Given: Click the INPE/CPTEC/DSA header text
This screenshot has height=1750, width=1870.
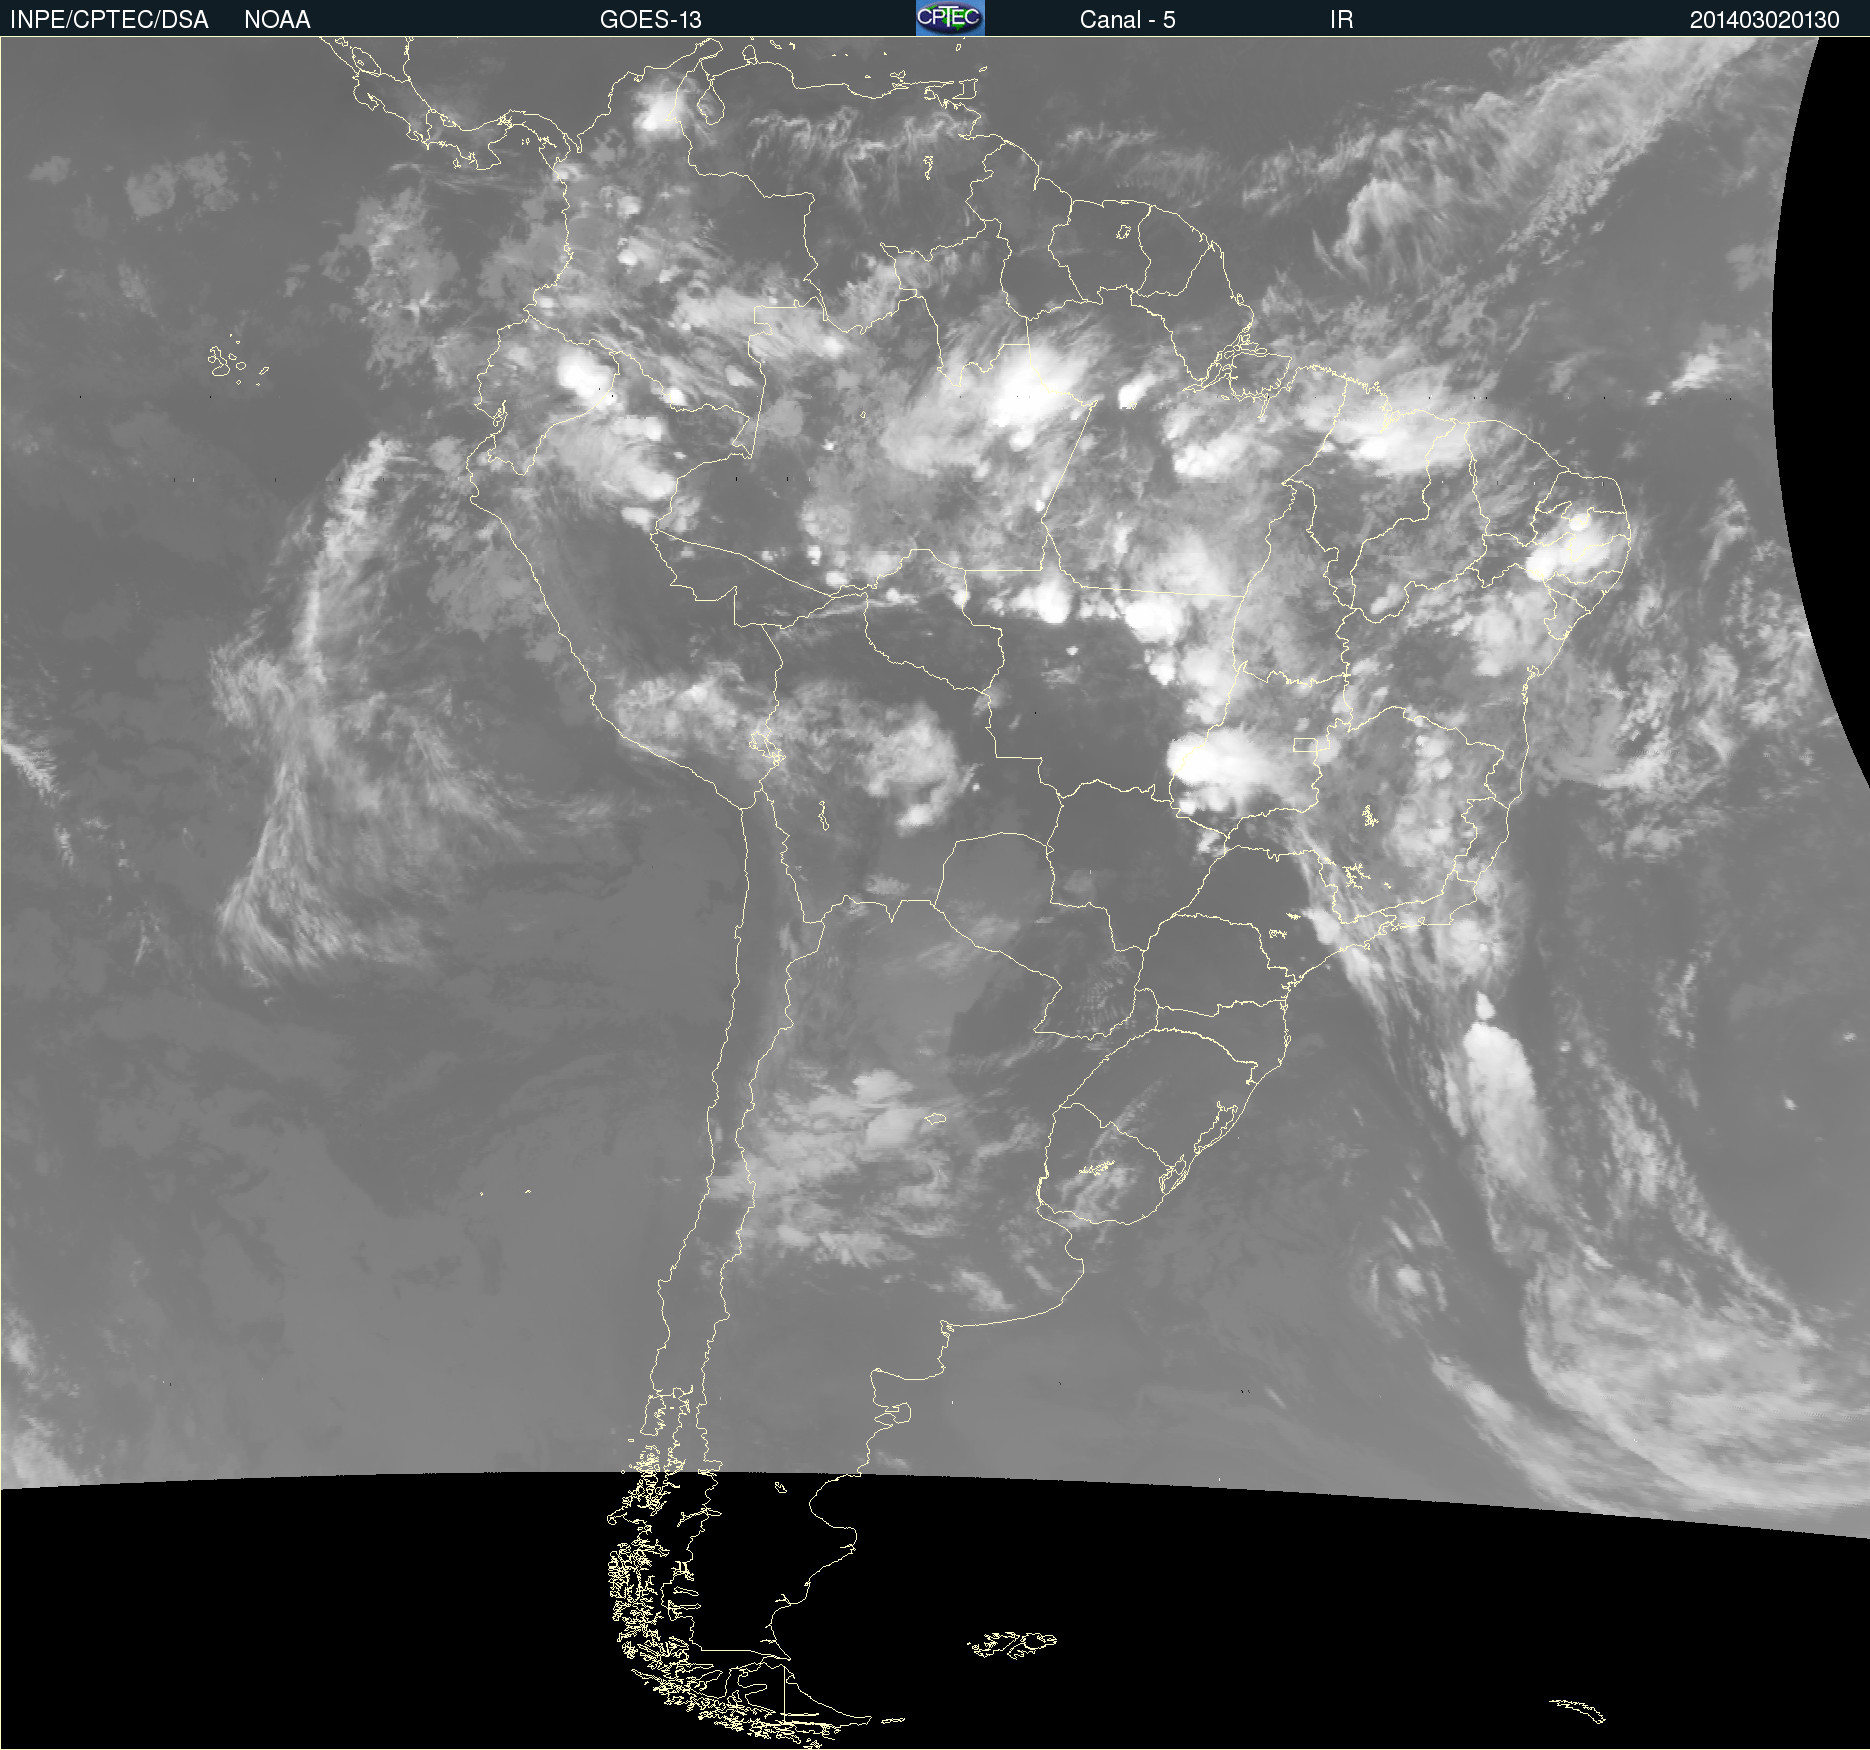Looking at the screenshot, I should (x=109, y=20).
